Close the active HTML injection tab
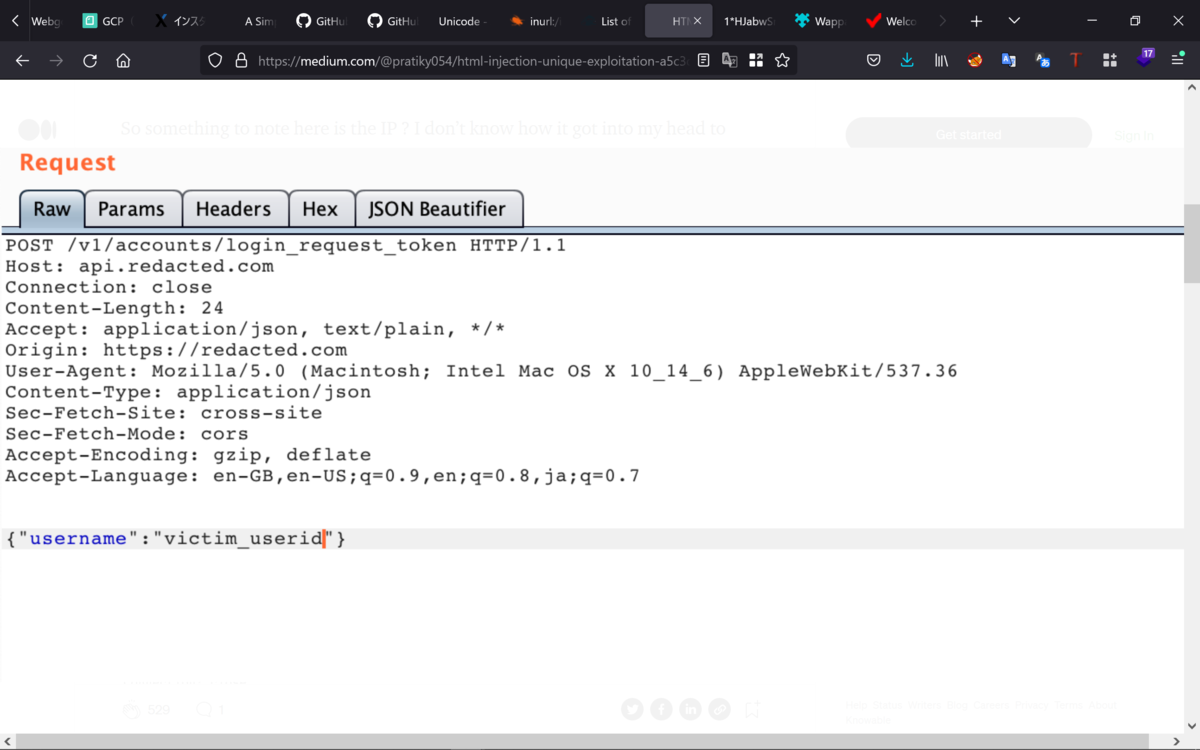The height and width of the screenshot is (750, 1200). tap(698, 21)
